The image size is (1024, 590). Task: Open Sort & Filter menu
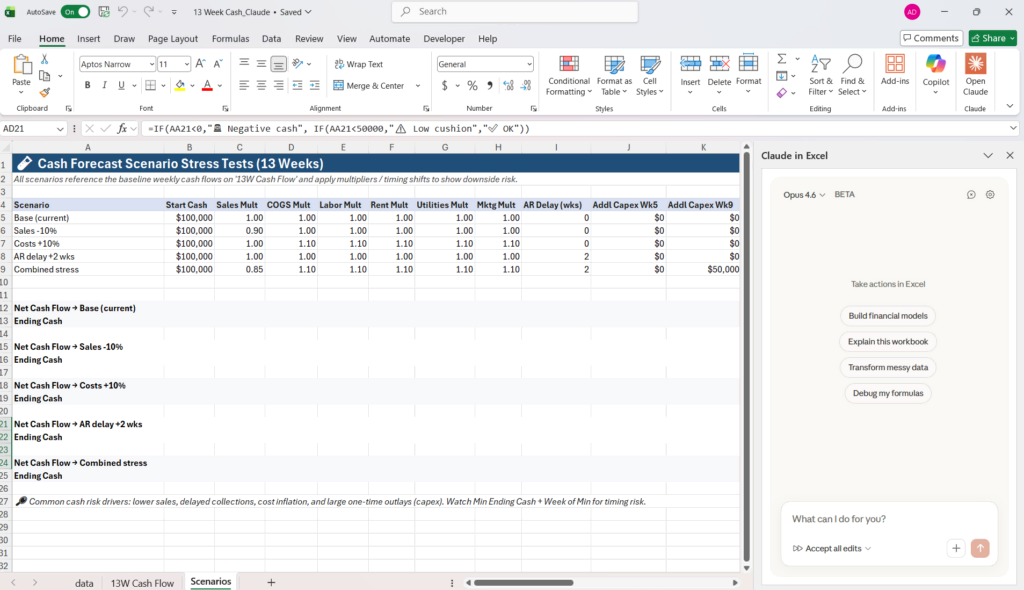tap(821, 76)
